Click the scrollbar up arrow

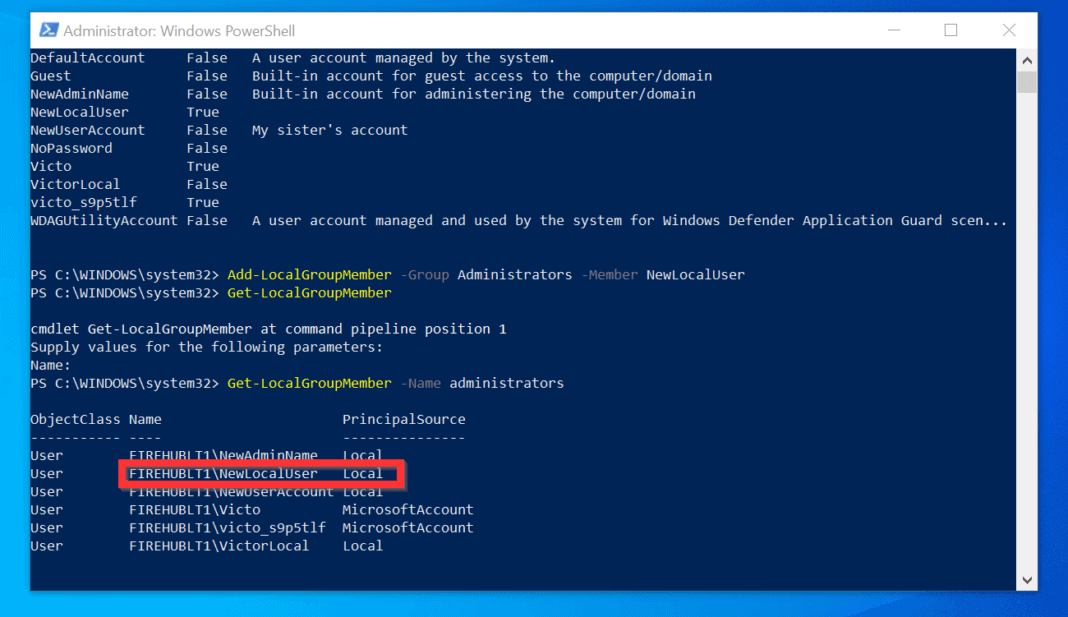point(1027,58)
